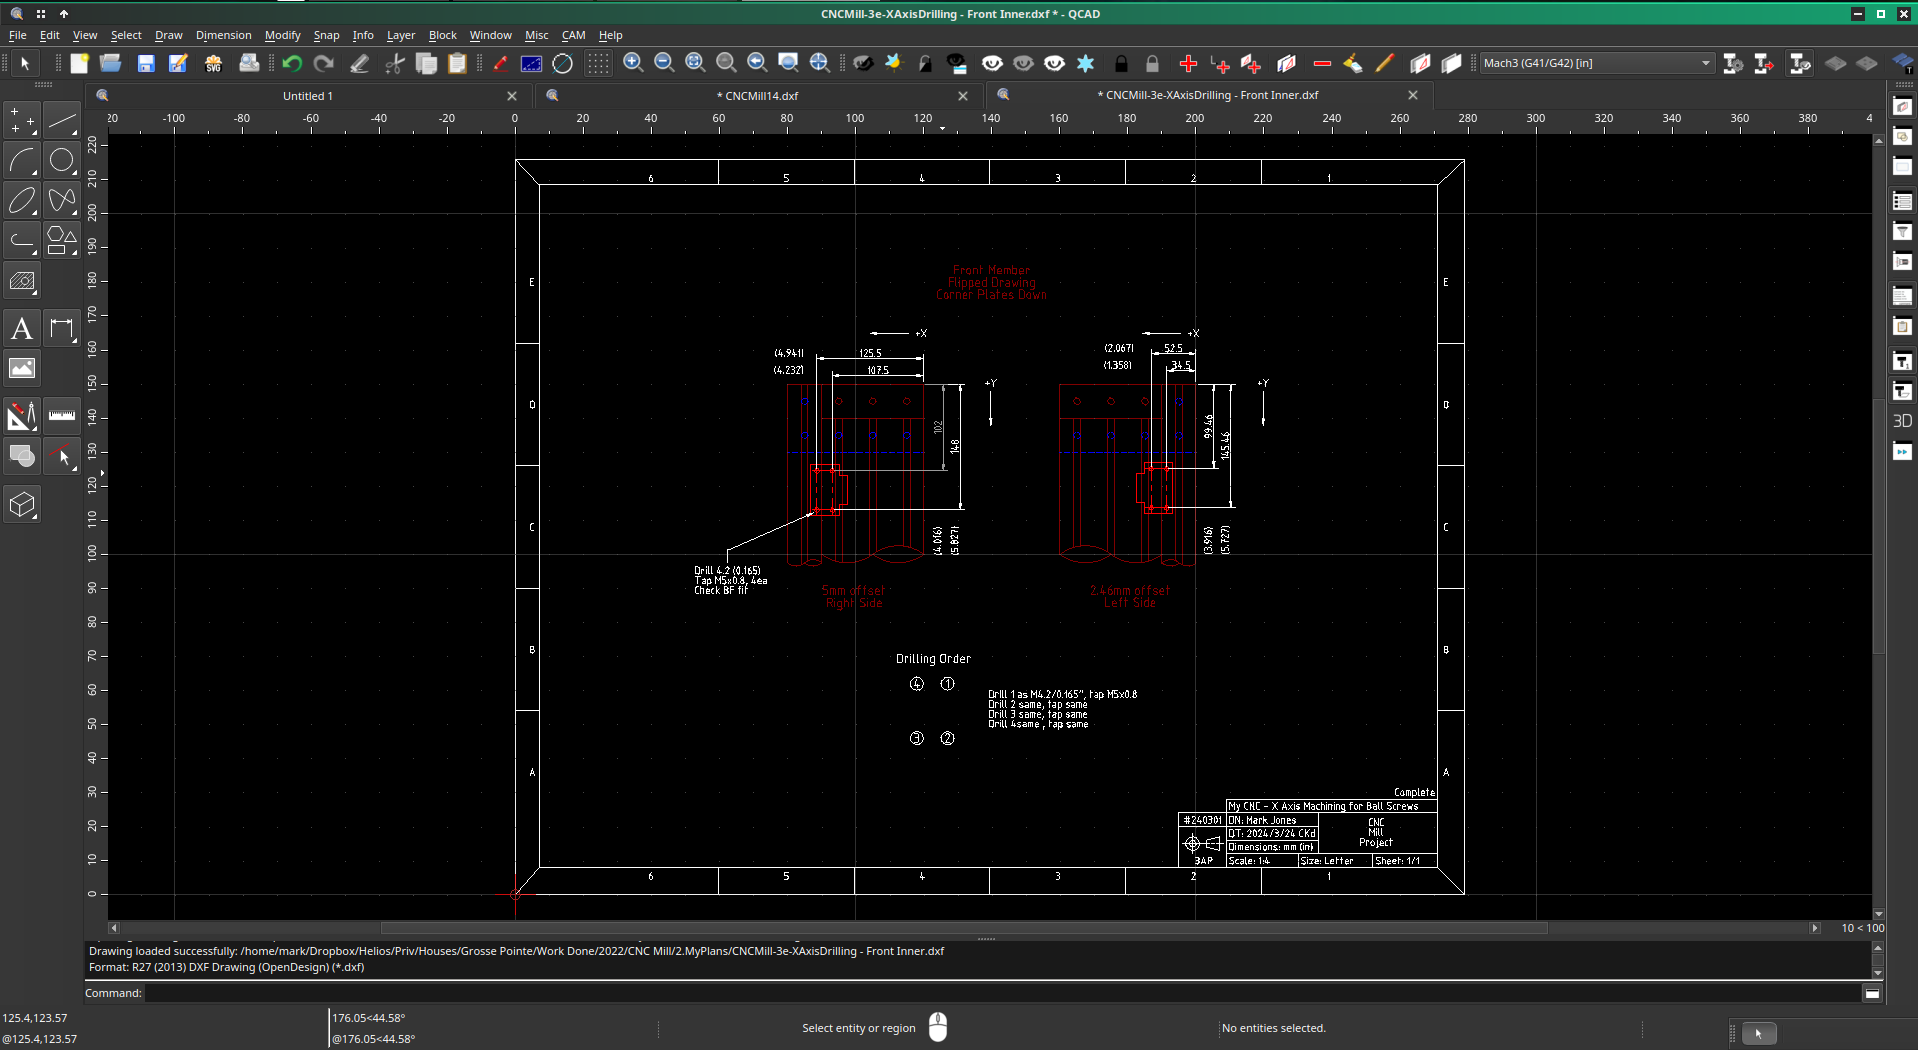Open the Dimension menu
Image resolution: width=1918 pixels, height=1050 pixels.
(223, 35)
